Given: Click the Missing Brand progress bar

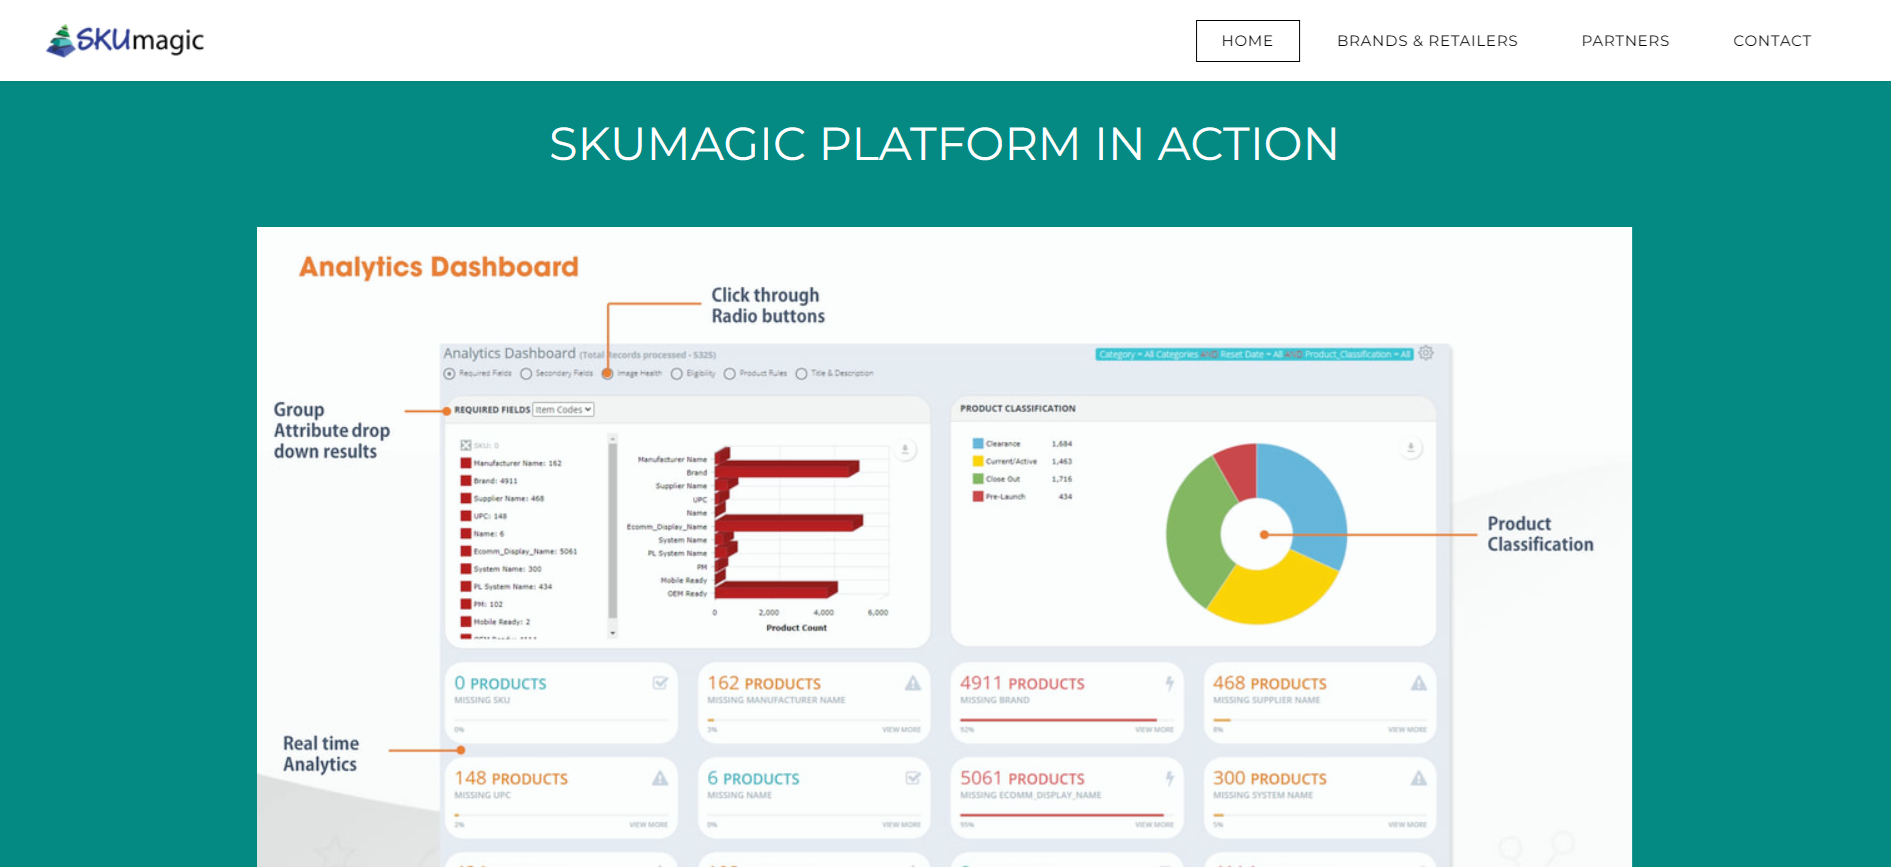Looking at the screenshot, I should [1067, 720].
